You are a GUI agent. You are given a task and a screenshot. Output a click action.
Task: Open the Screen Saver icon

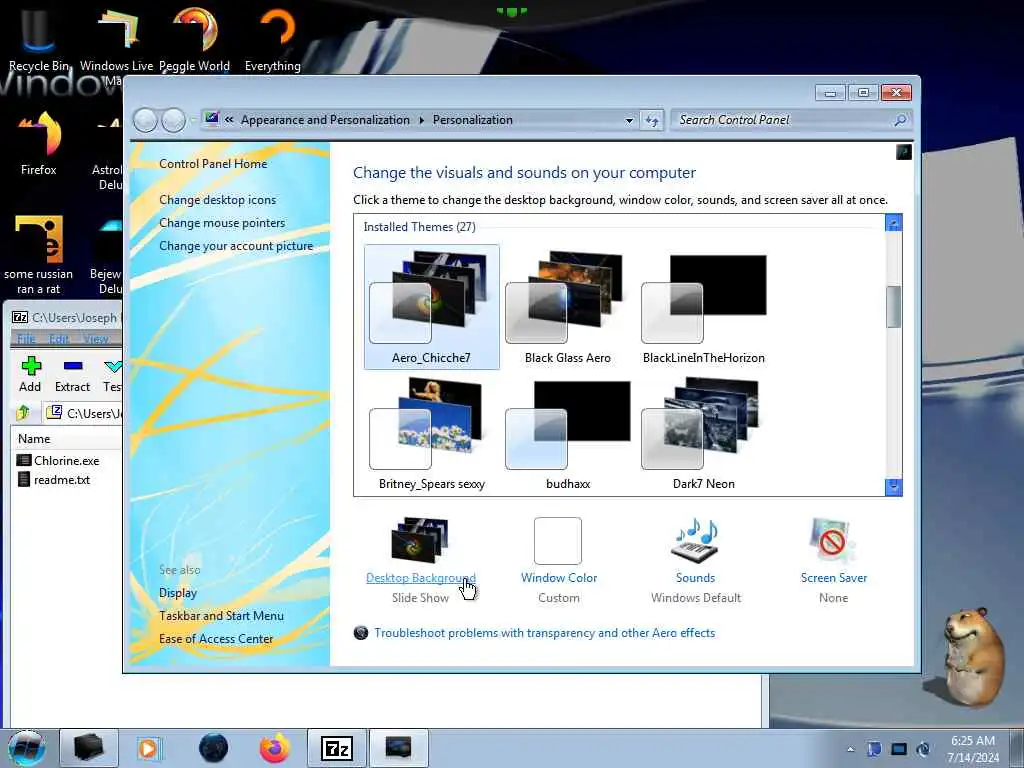point(833,540)
